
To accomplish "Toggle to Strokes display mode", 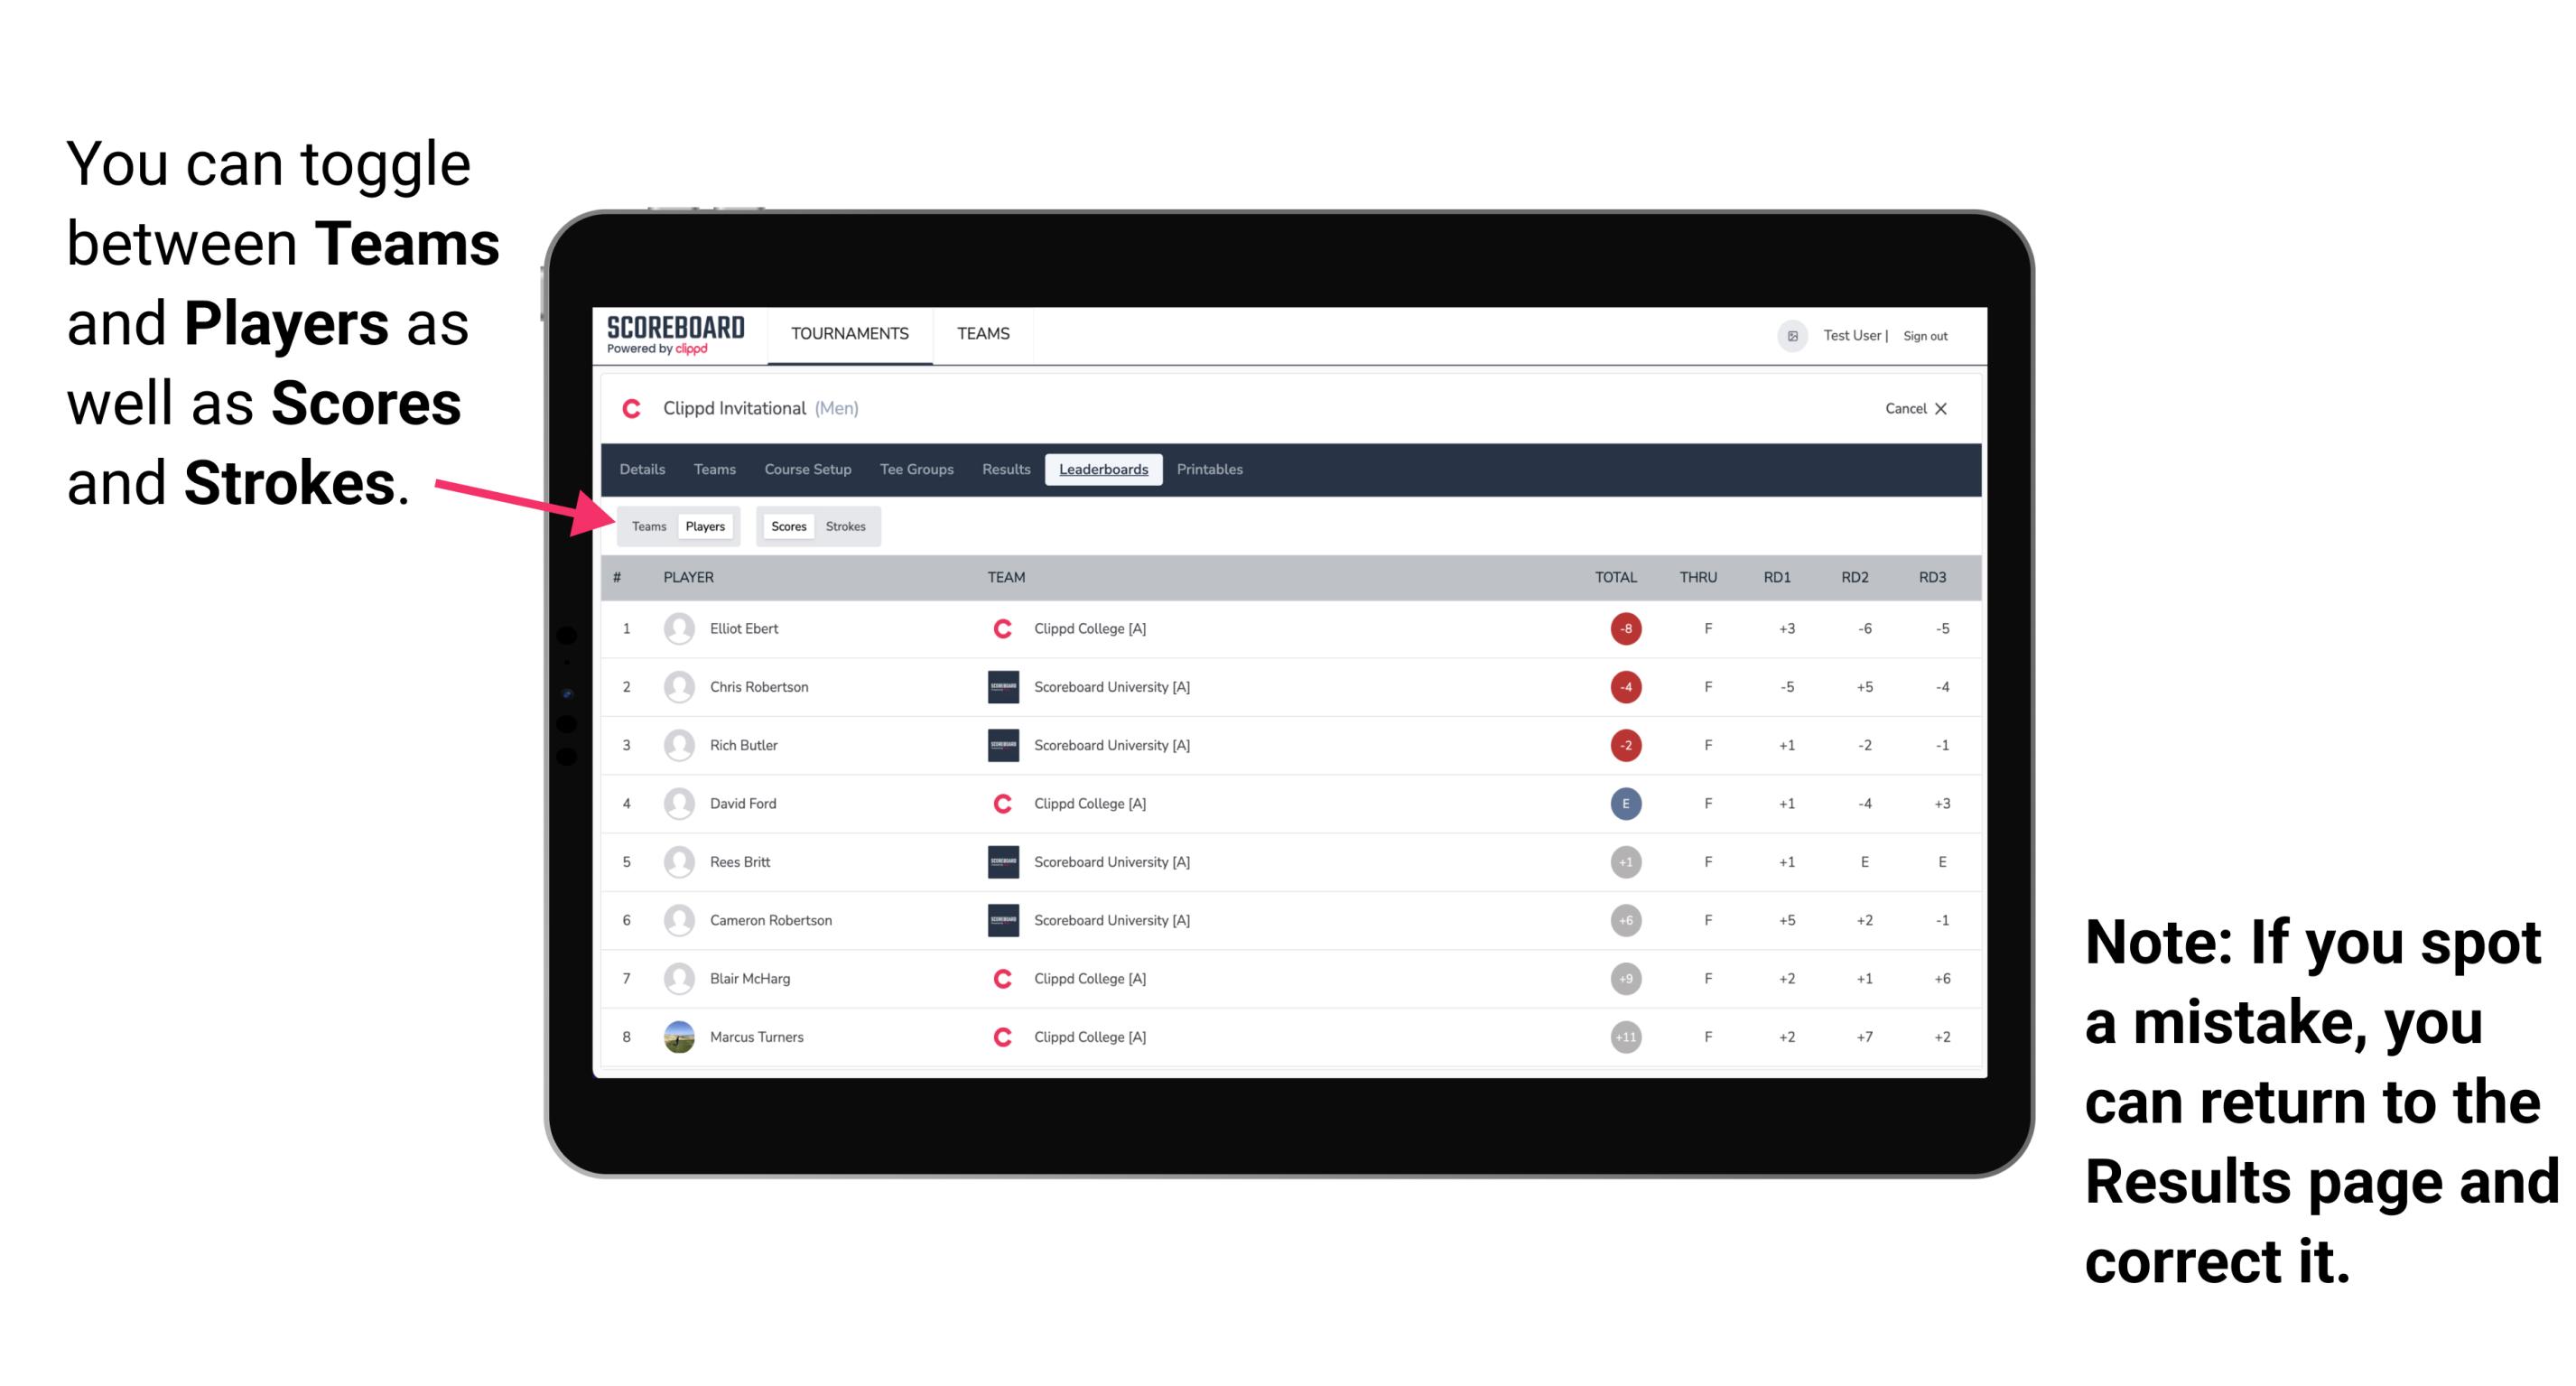I will 846,526.
